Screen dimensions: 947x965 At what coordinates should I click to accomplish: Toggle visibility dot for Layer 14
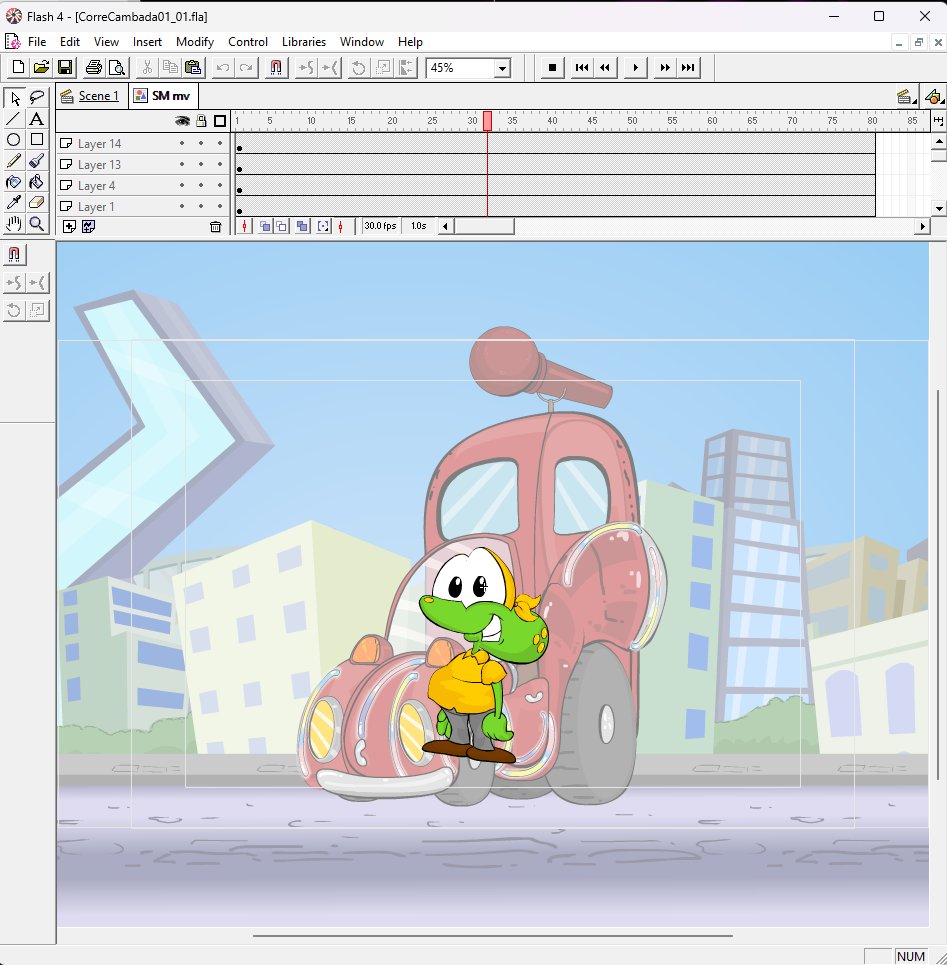tap(182, 143)
